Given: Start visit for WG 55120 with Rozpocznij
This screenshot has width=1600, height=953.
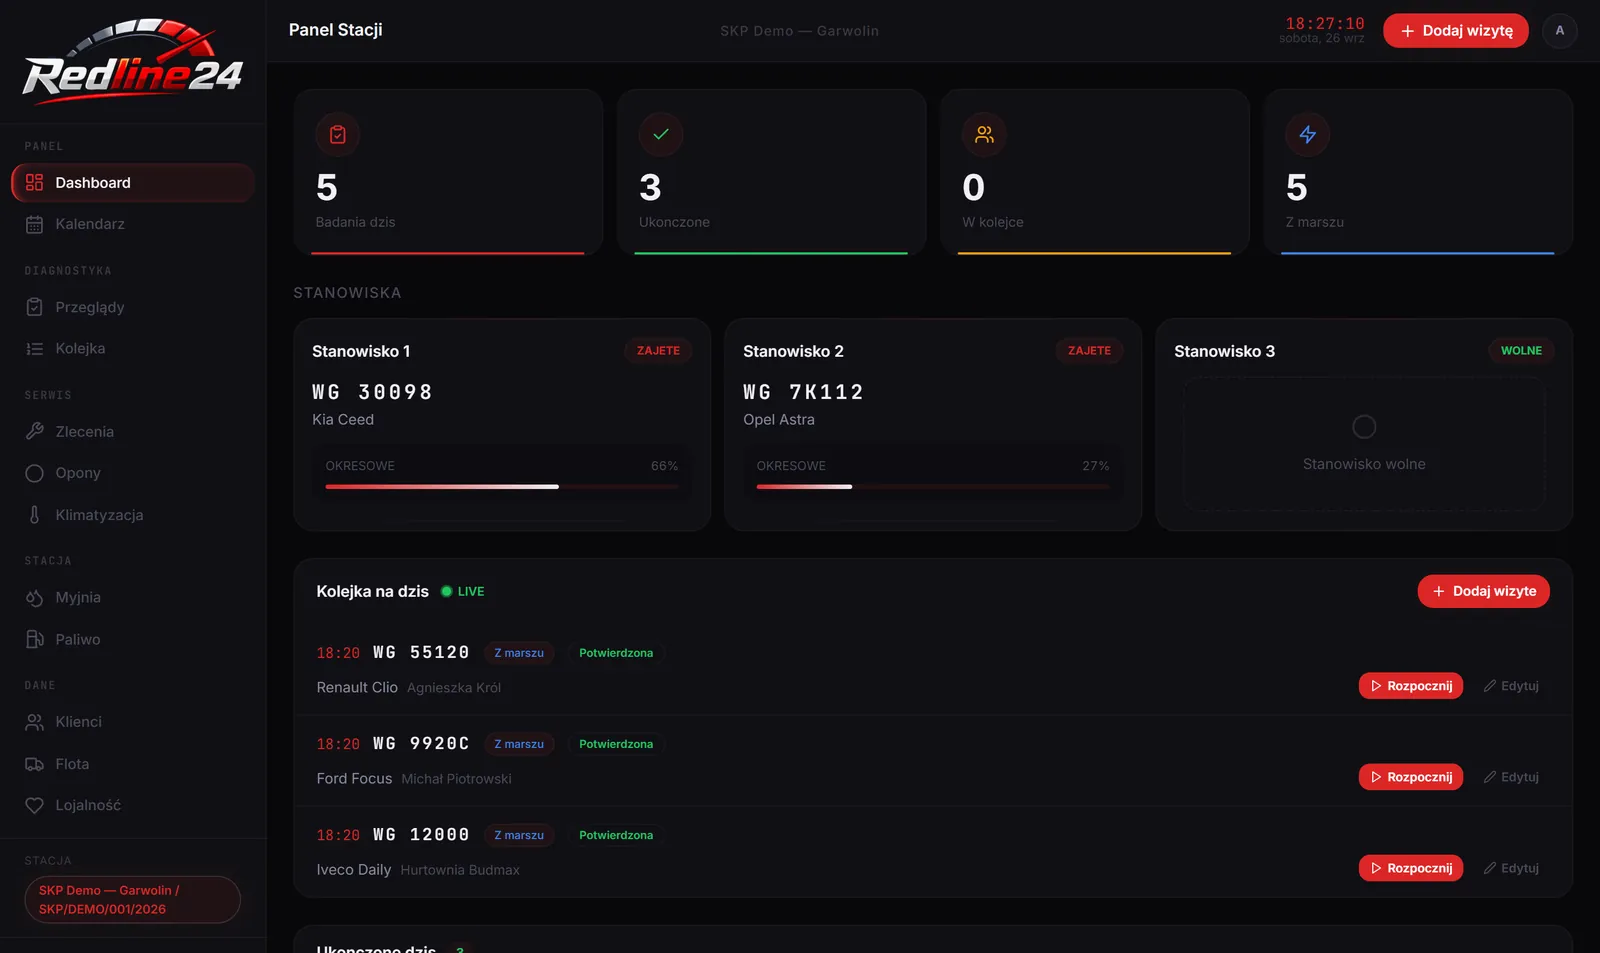Looking at the screenshot, I should (1411, 686).
